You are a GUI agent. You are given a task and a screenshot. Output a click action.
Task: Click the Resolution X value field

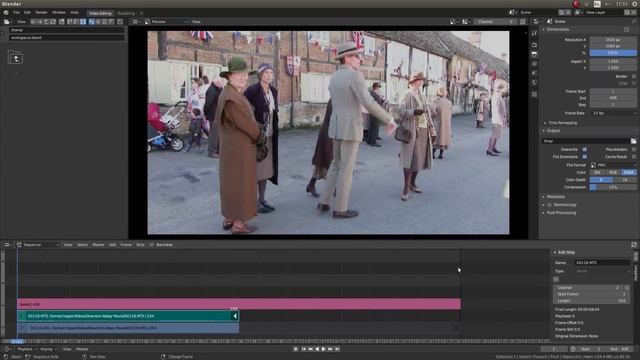coord(613,40)
